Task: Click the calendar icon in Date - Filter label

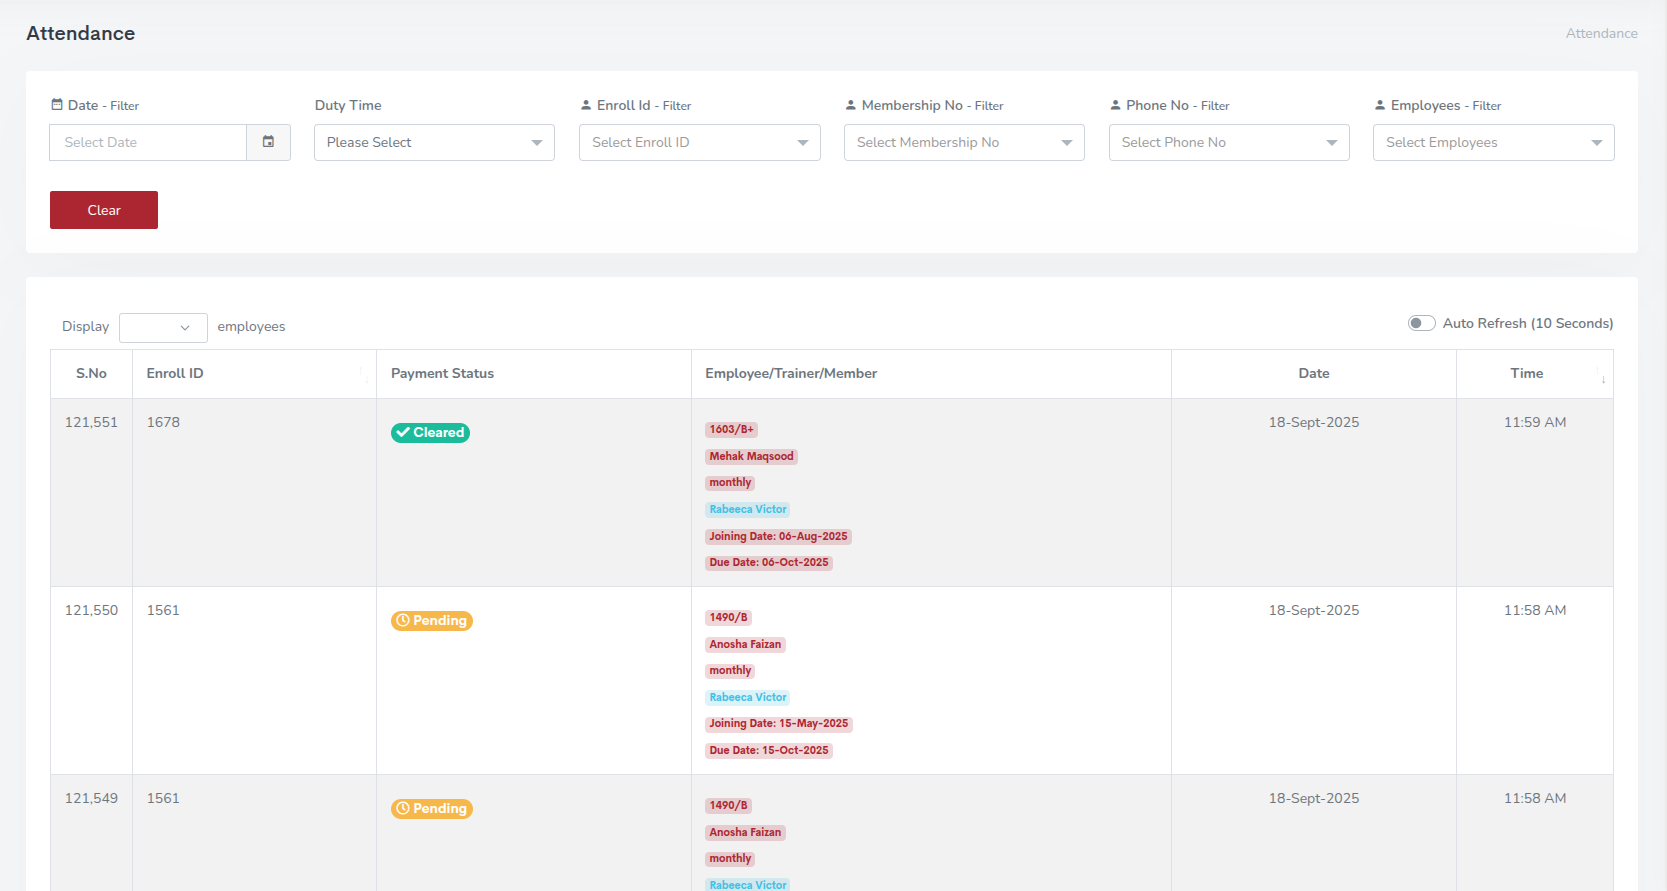Action: (x=57, y=105)
